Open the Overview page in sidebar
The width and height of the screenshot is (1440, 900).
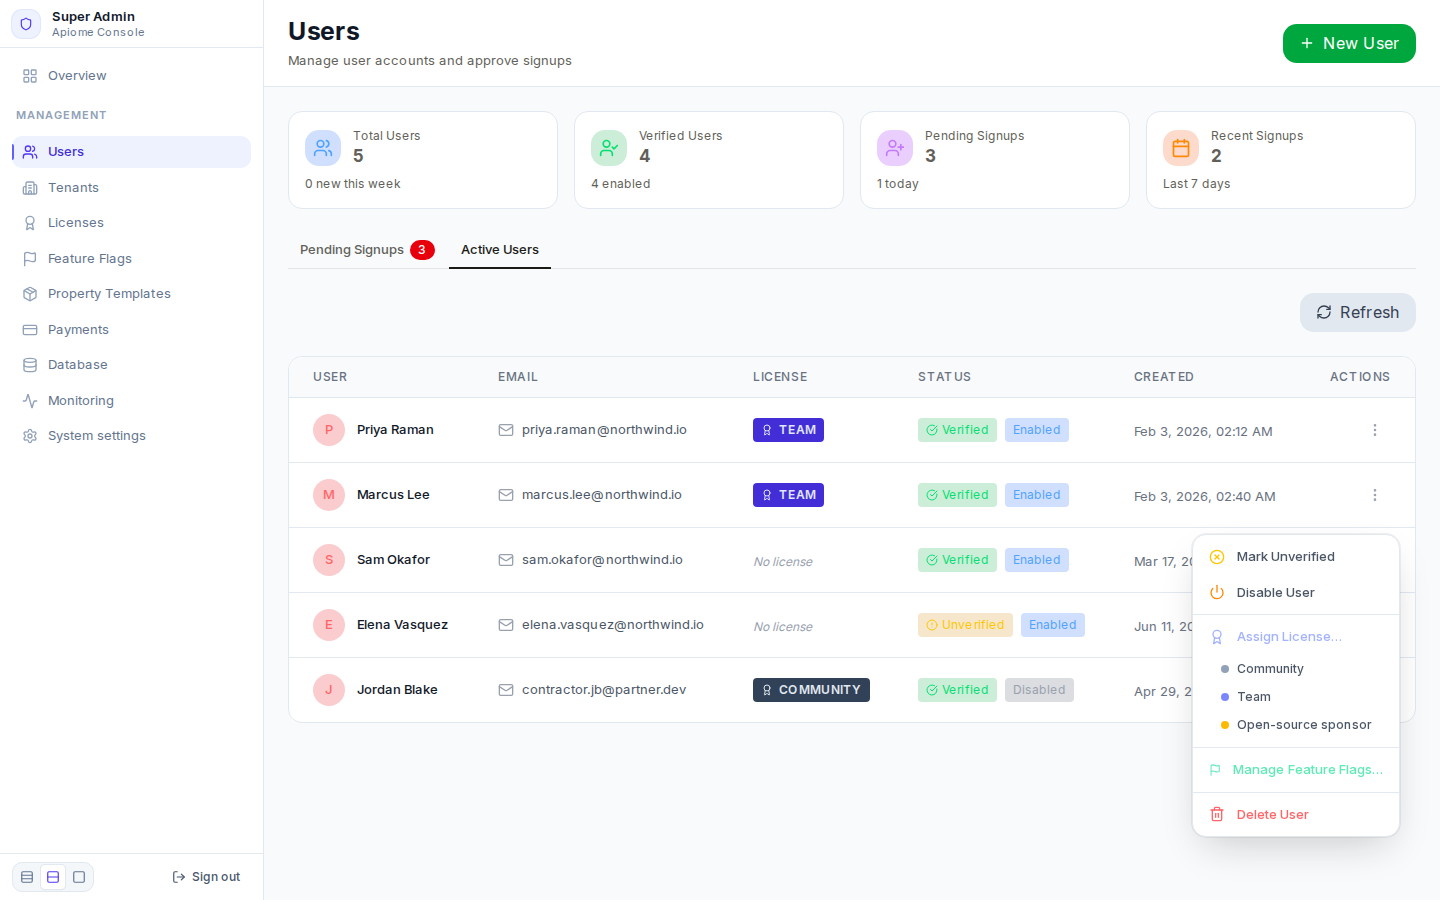tap(131, 76)
